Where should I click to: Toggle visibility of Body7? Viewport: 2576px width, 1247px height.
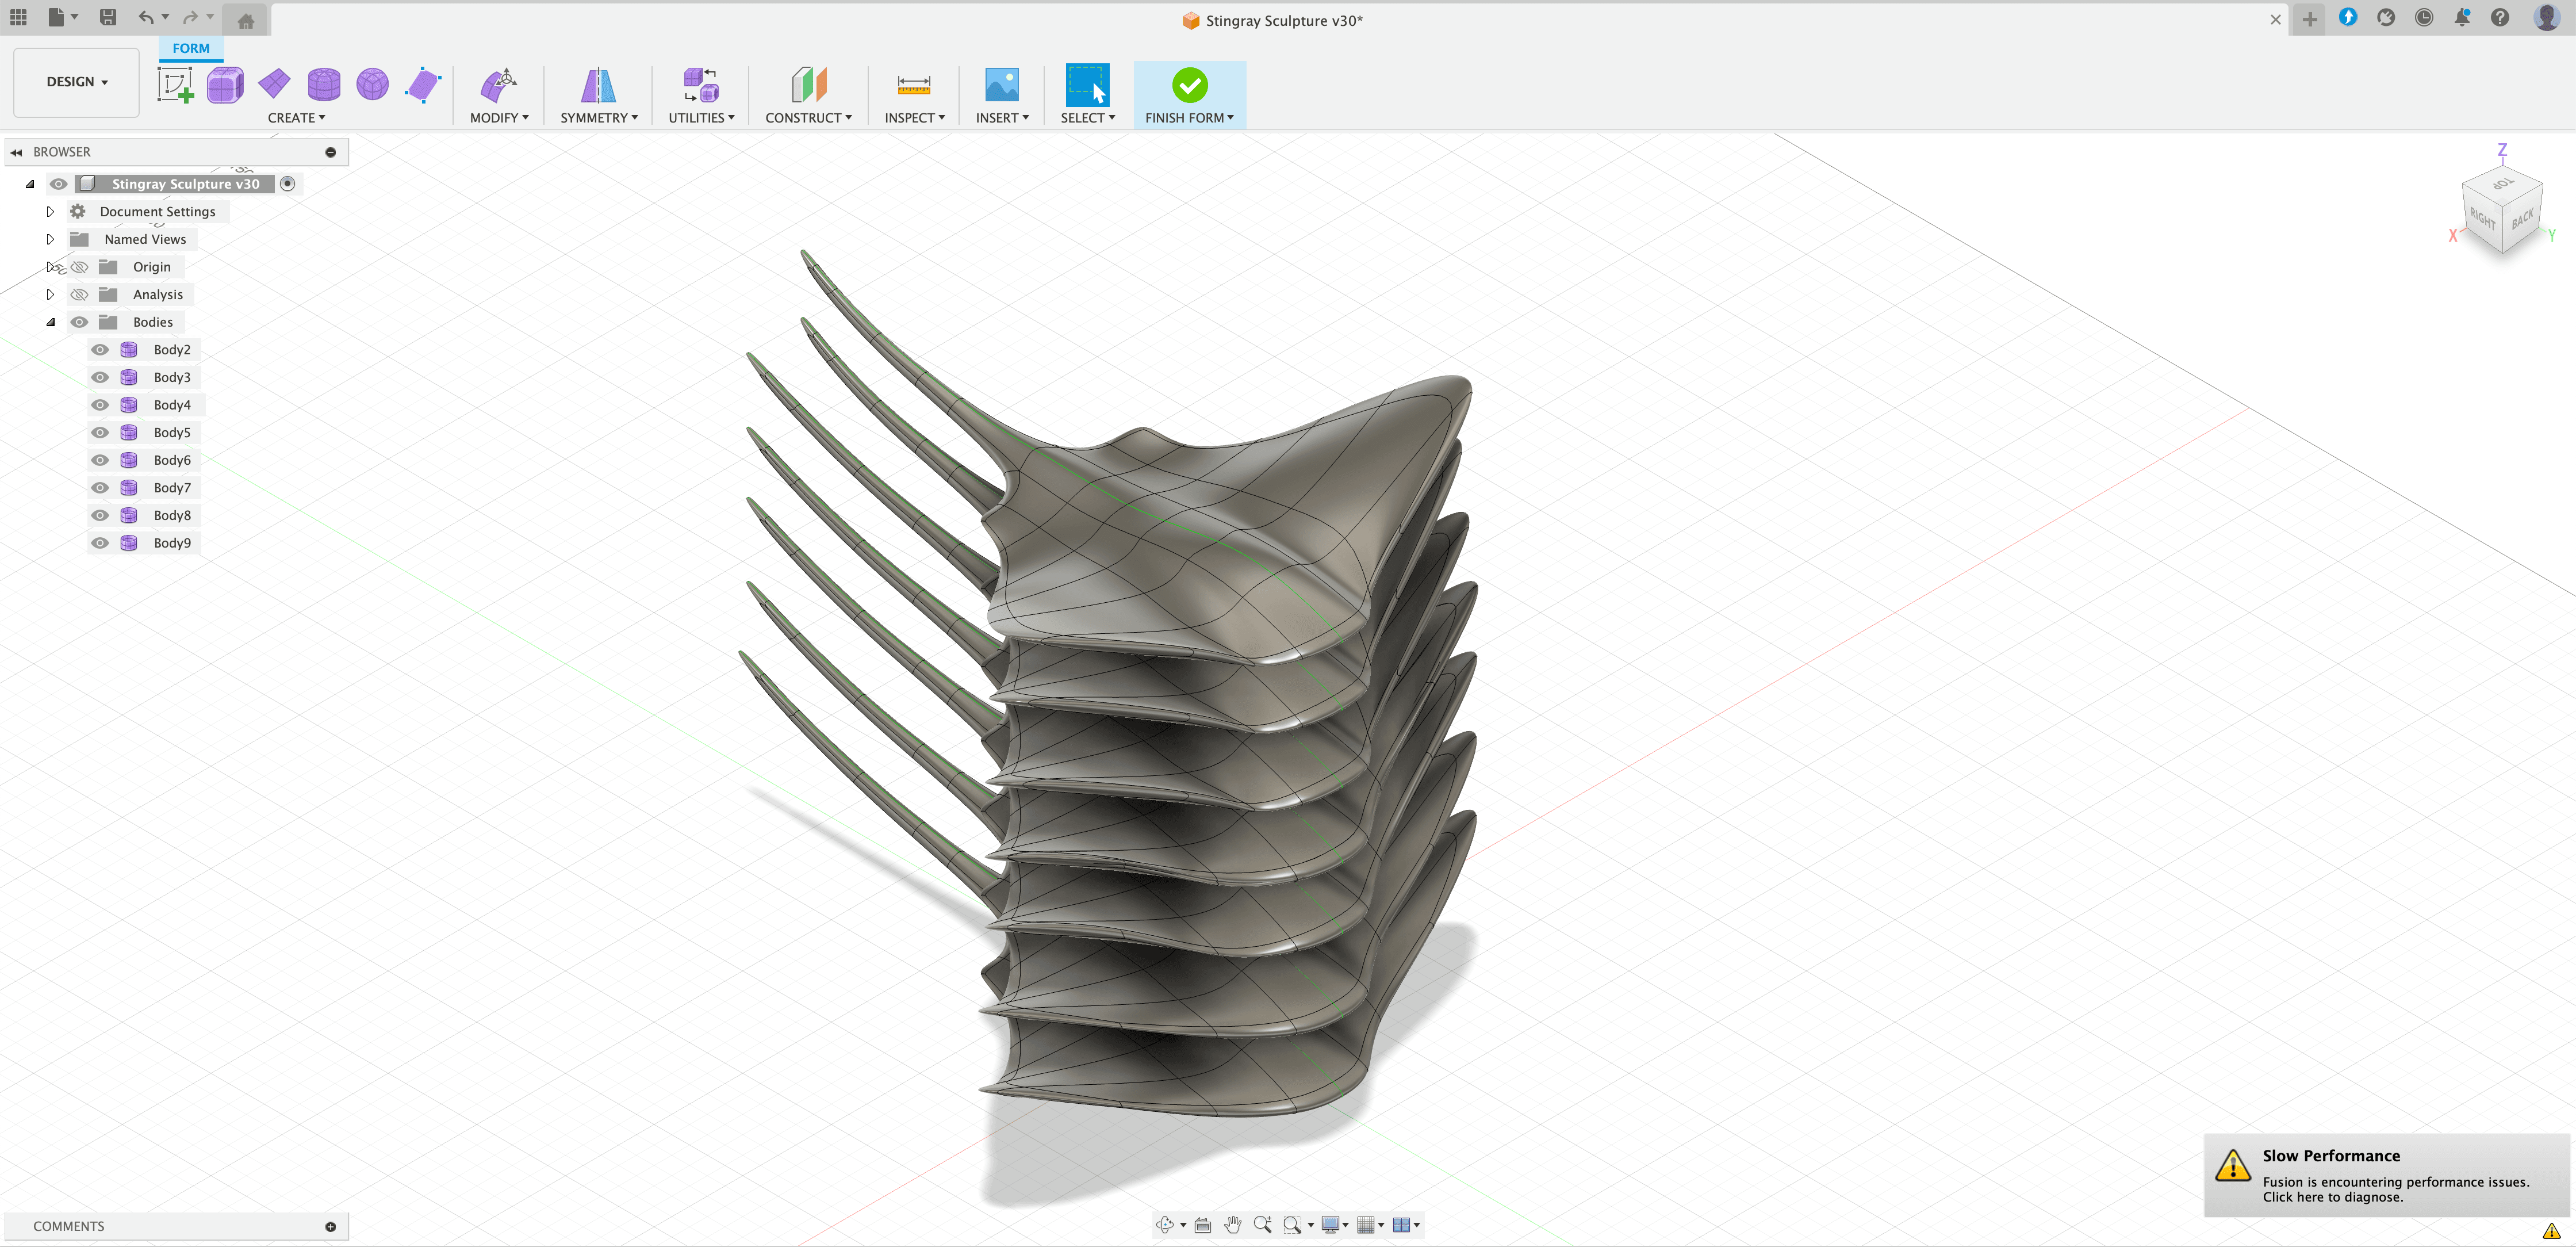(x=100, y=488)
